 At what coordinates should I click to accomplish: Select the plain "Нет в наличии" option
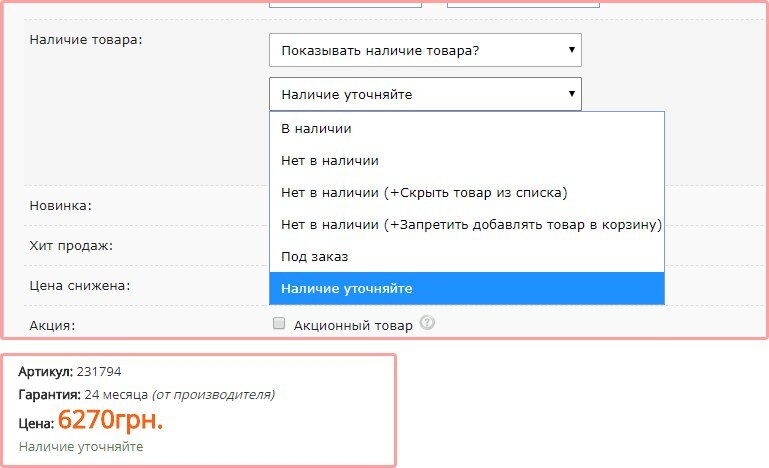click(x=330, y=160)
